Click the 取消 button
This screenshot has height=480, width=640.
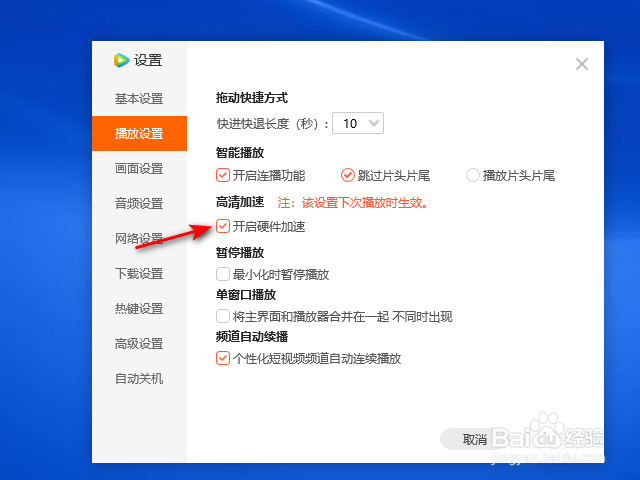click(475, 440)
